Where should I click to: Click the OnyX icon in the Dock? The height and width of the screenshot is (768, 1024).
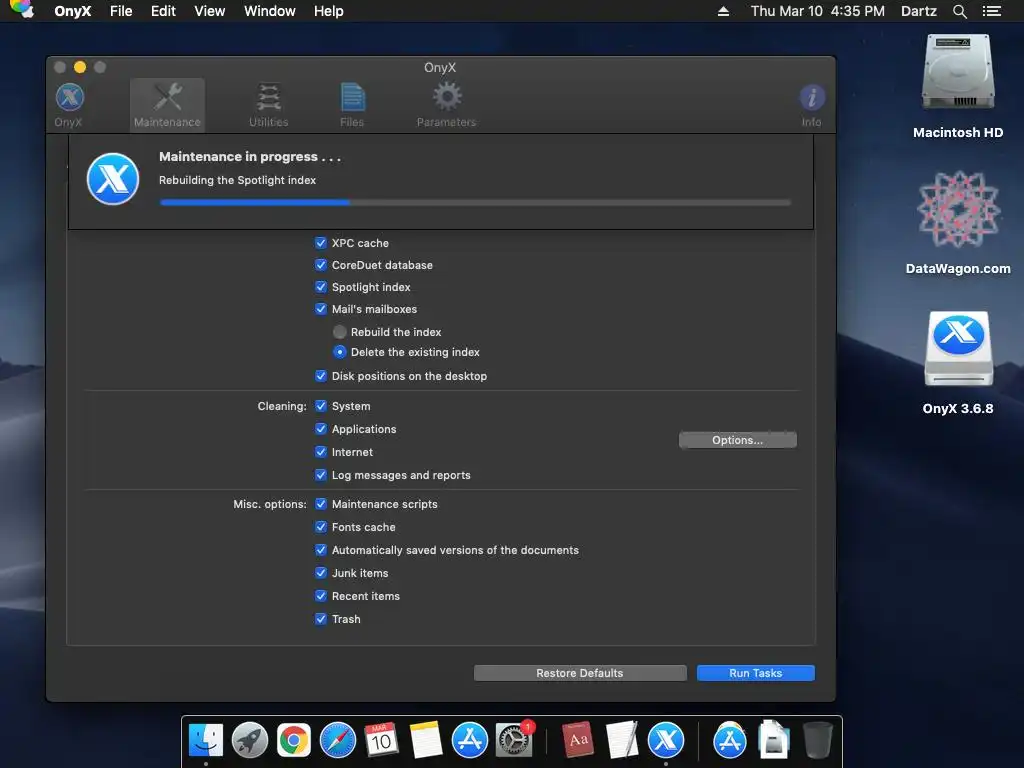pyautogui.click(x=666, y=741)
